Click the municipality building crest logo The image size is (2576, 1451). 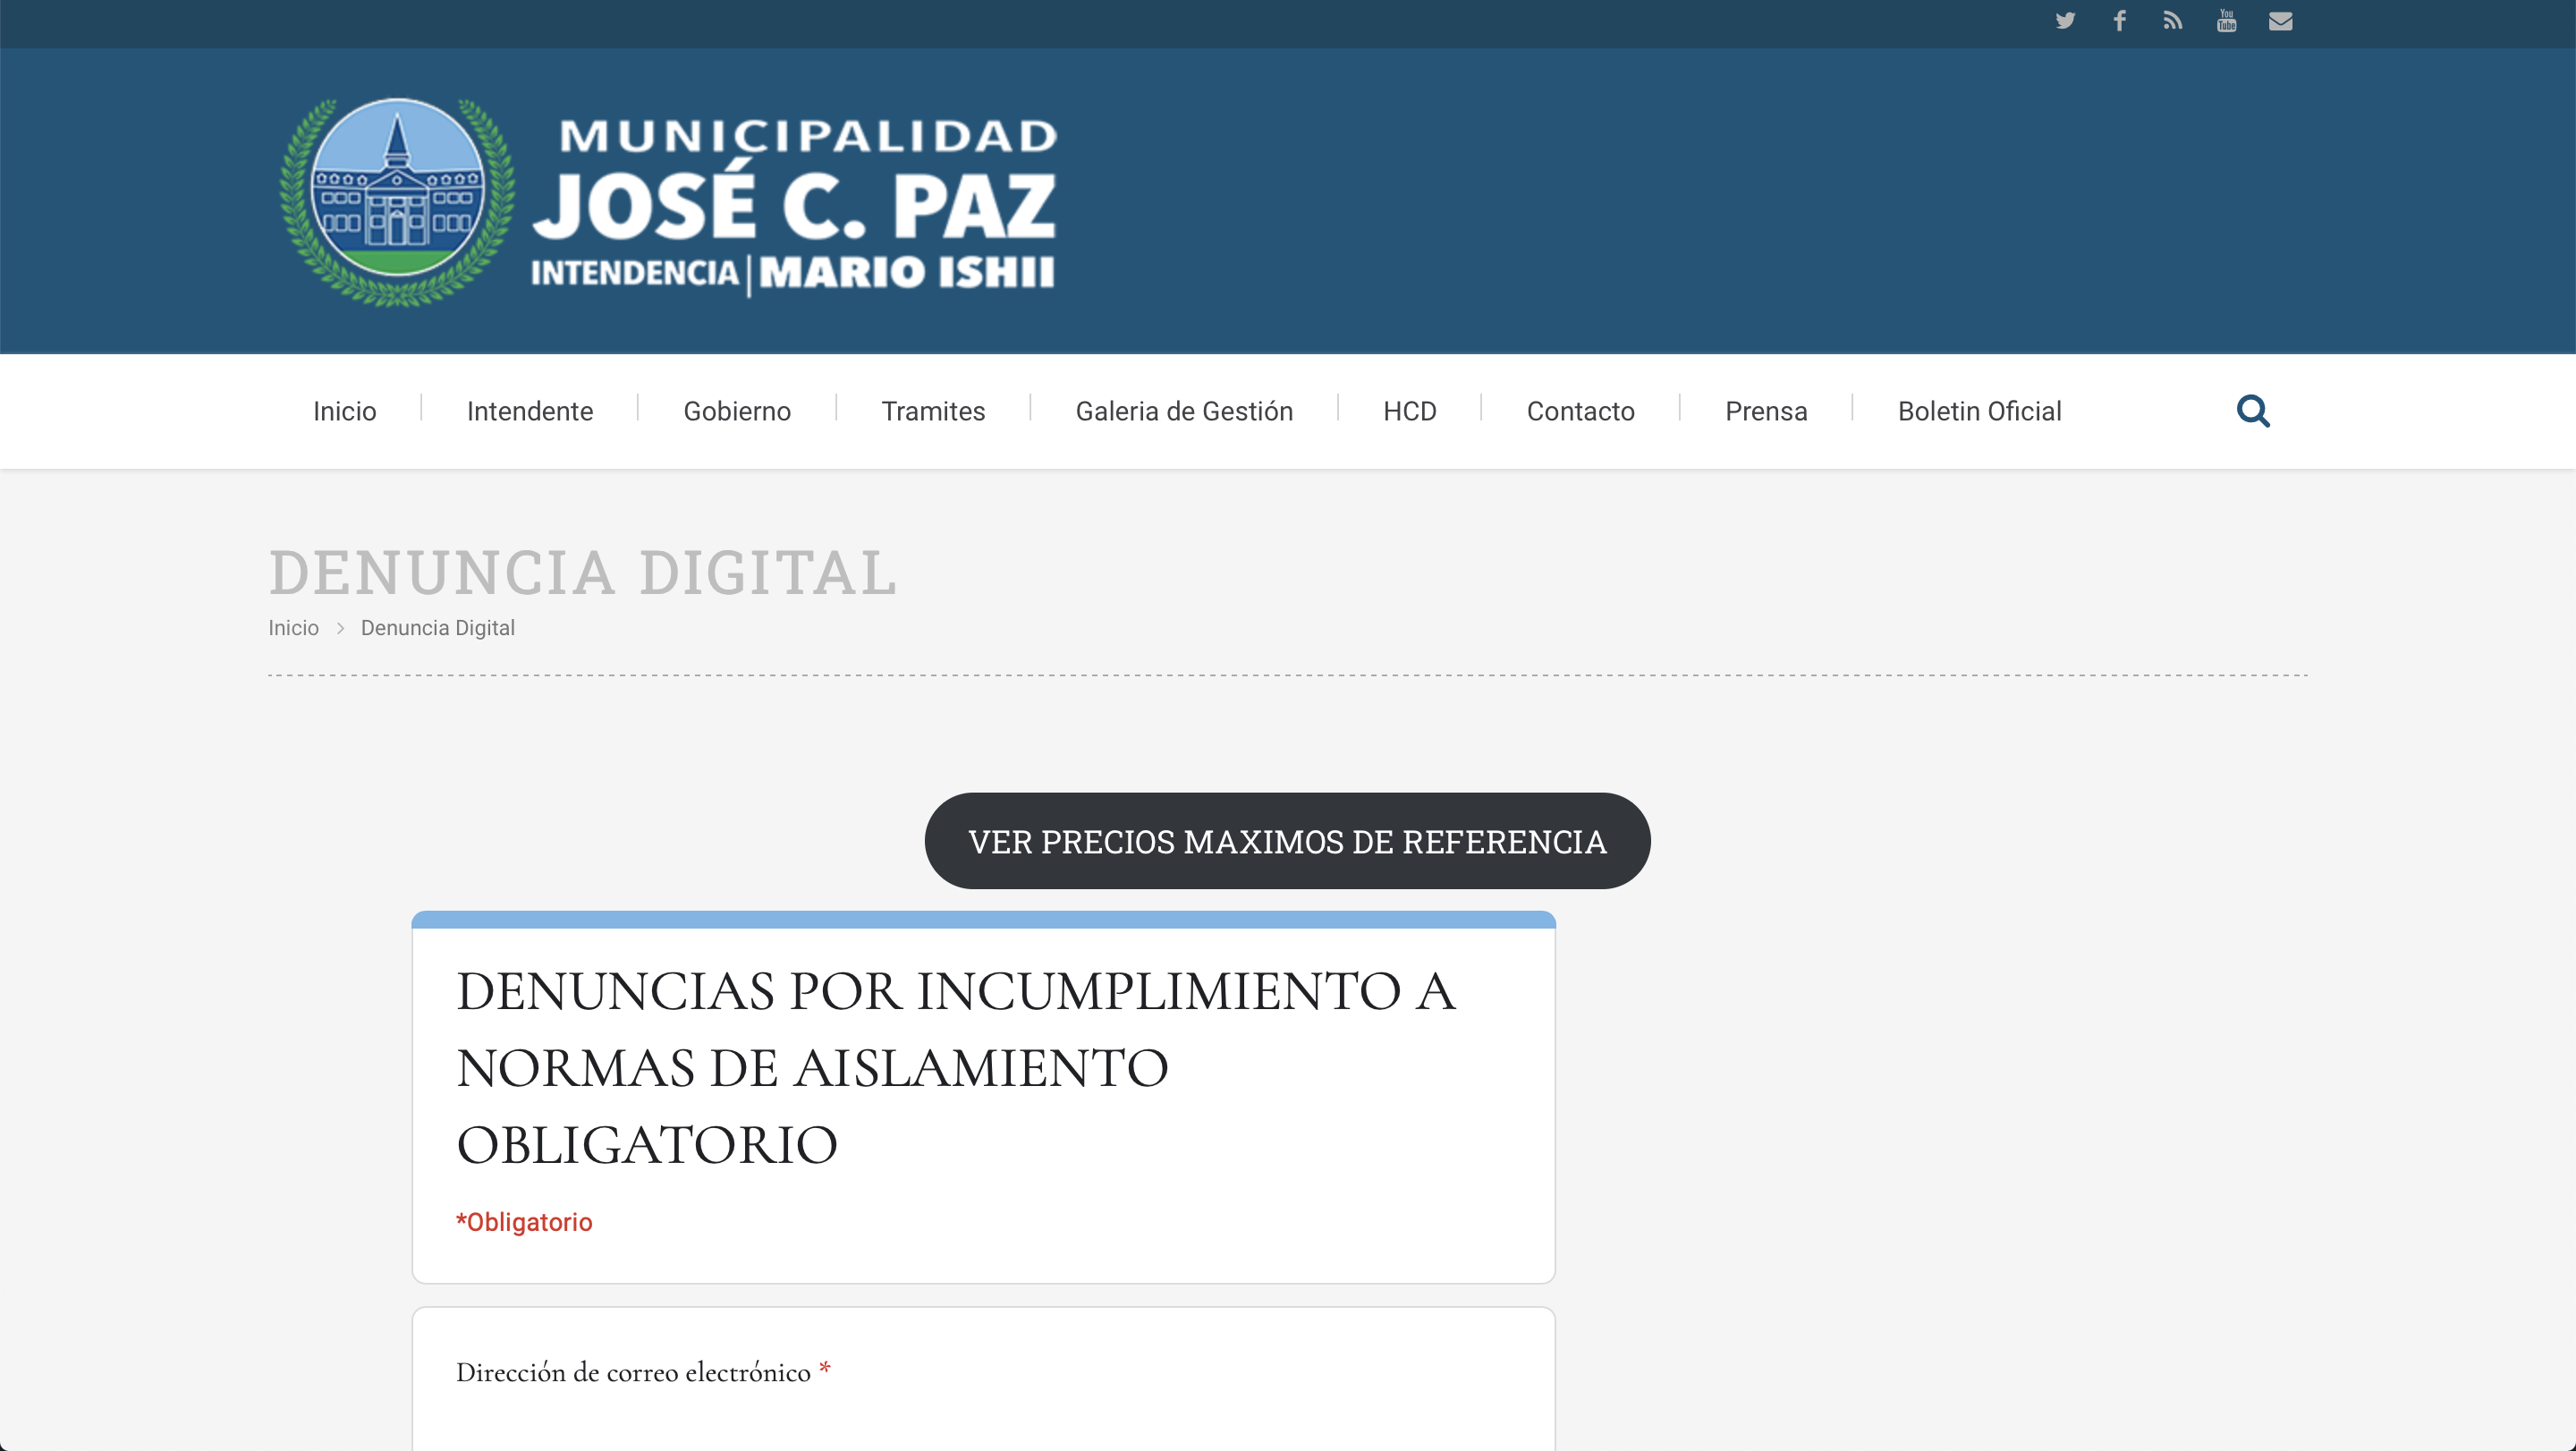pos(398,201)
